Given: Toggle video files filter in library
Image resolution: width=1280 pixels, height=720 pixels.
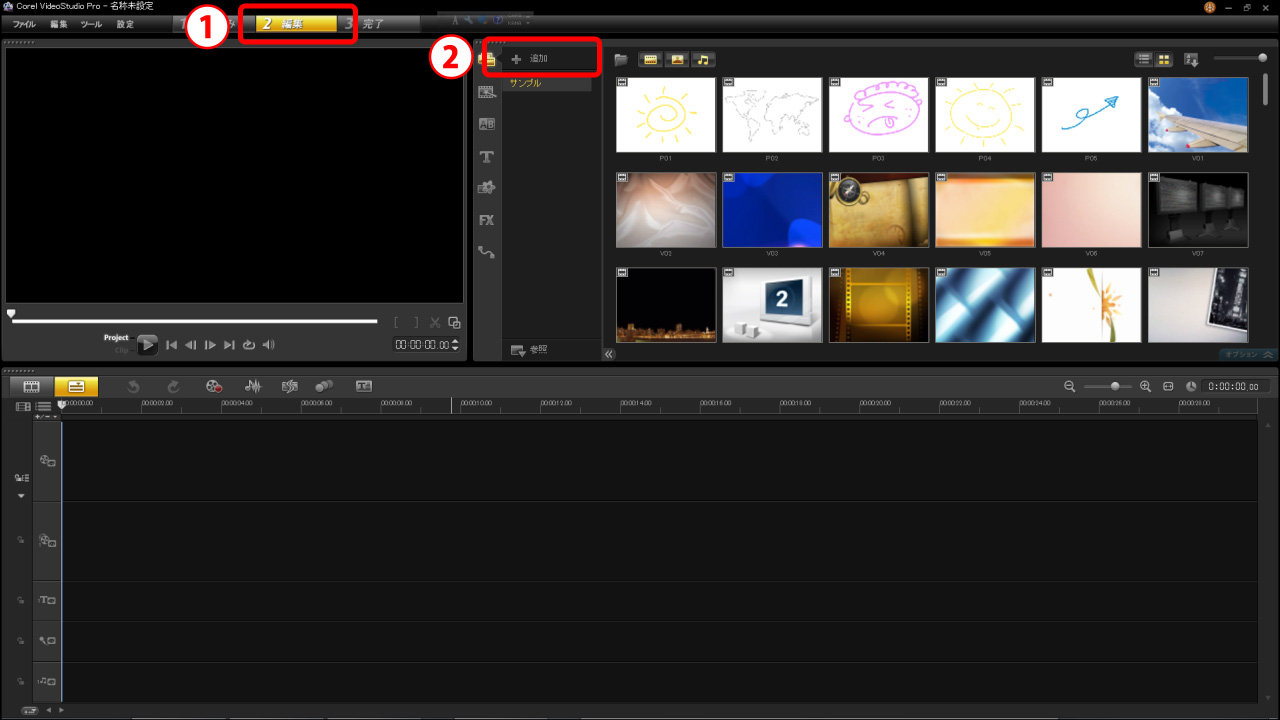Looking at the screenshot, I should pyautogui.click(x=650, y=60).
